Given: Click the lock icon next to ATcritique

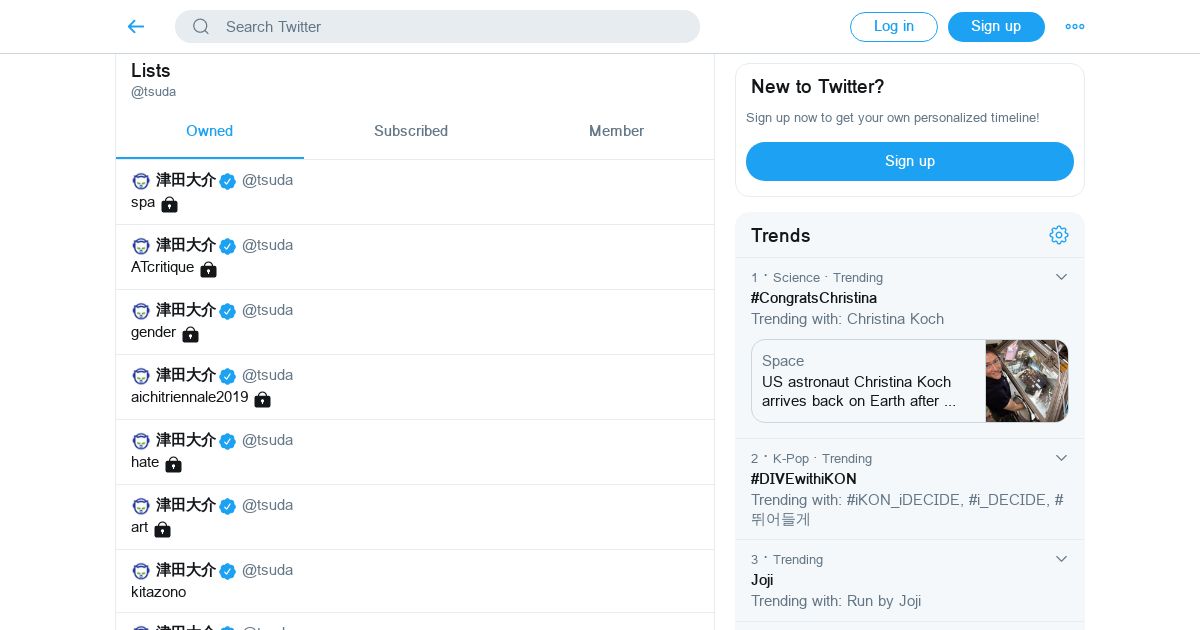Looking at the screenshot, I should pyautogui.click(x=208, y=269).
